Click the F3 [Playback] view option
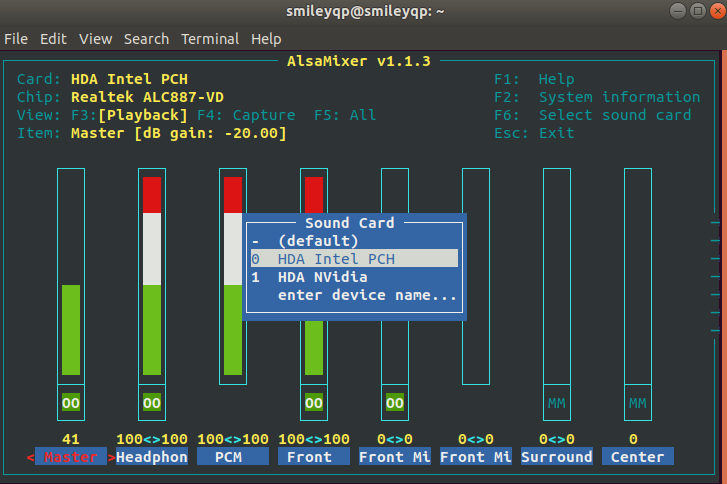The height and width of the screenshot is (484, 727). point(129,115)
